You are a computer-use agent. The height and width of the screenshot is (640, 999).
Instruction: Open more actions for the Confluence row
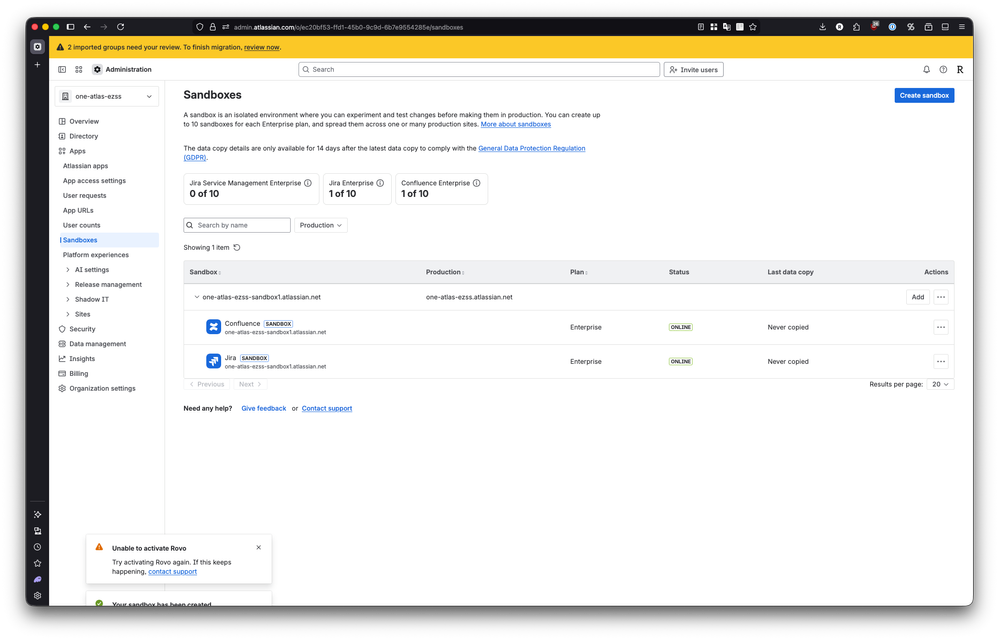(x=940, y=327)
